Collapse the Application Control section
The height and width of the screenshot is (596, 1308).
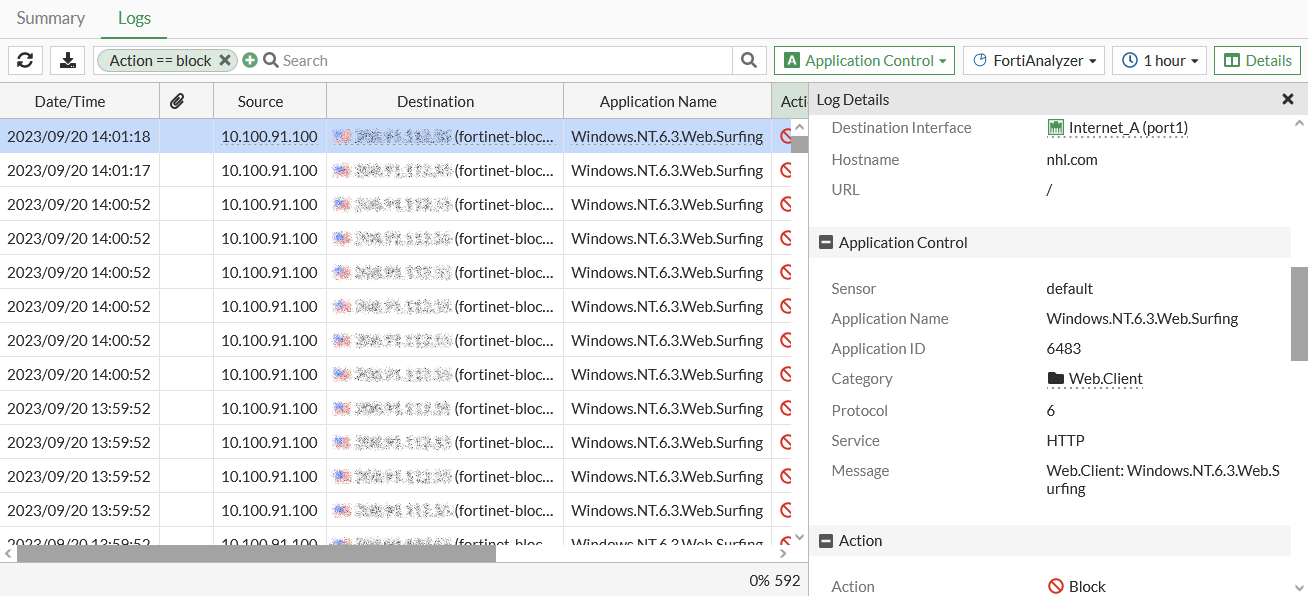825,242
